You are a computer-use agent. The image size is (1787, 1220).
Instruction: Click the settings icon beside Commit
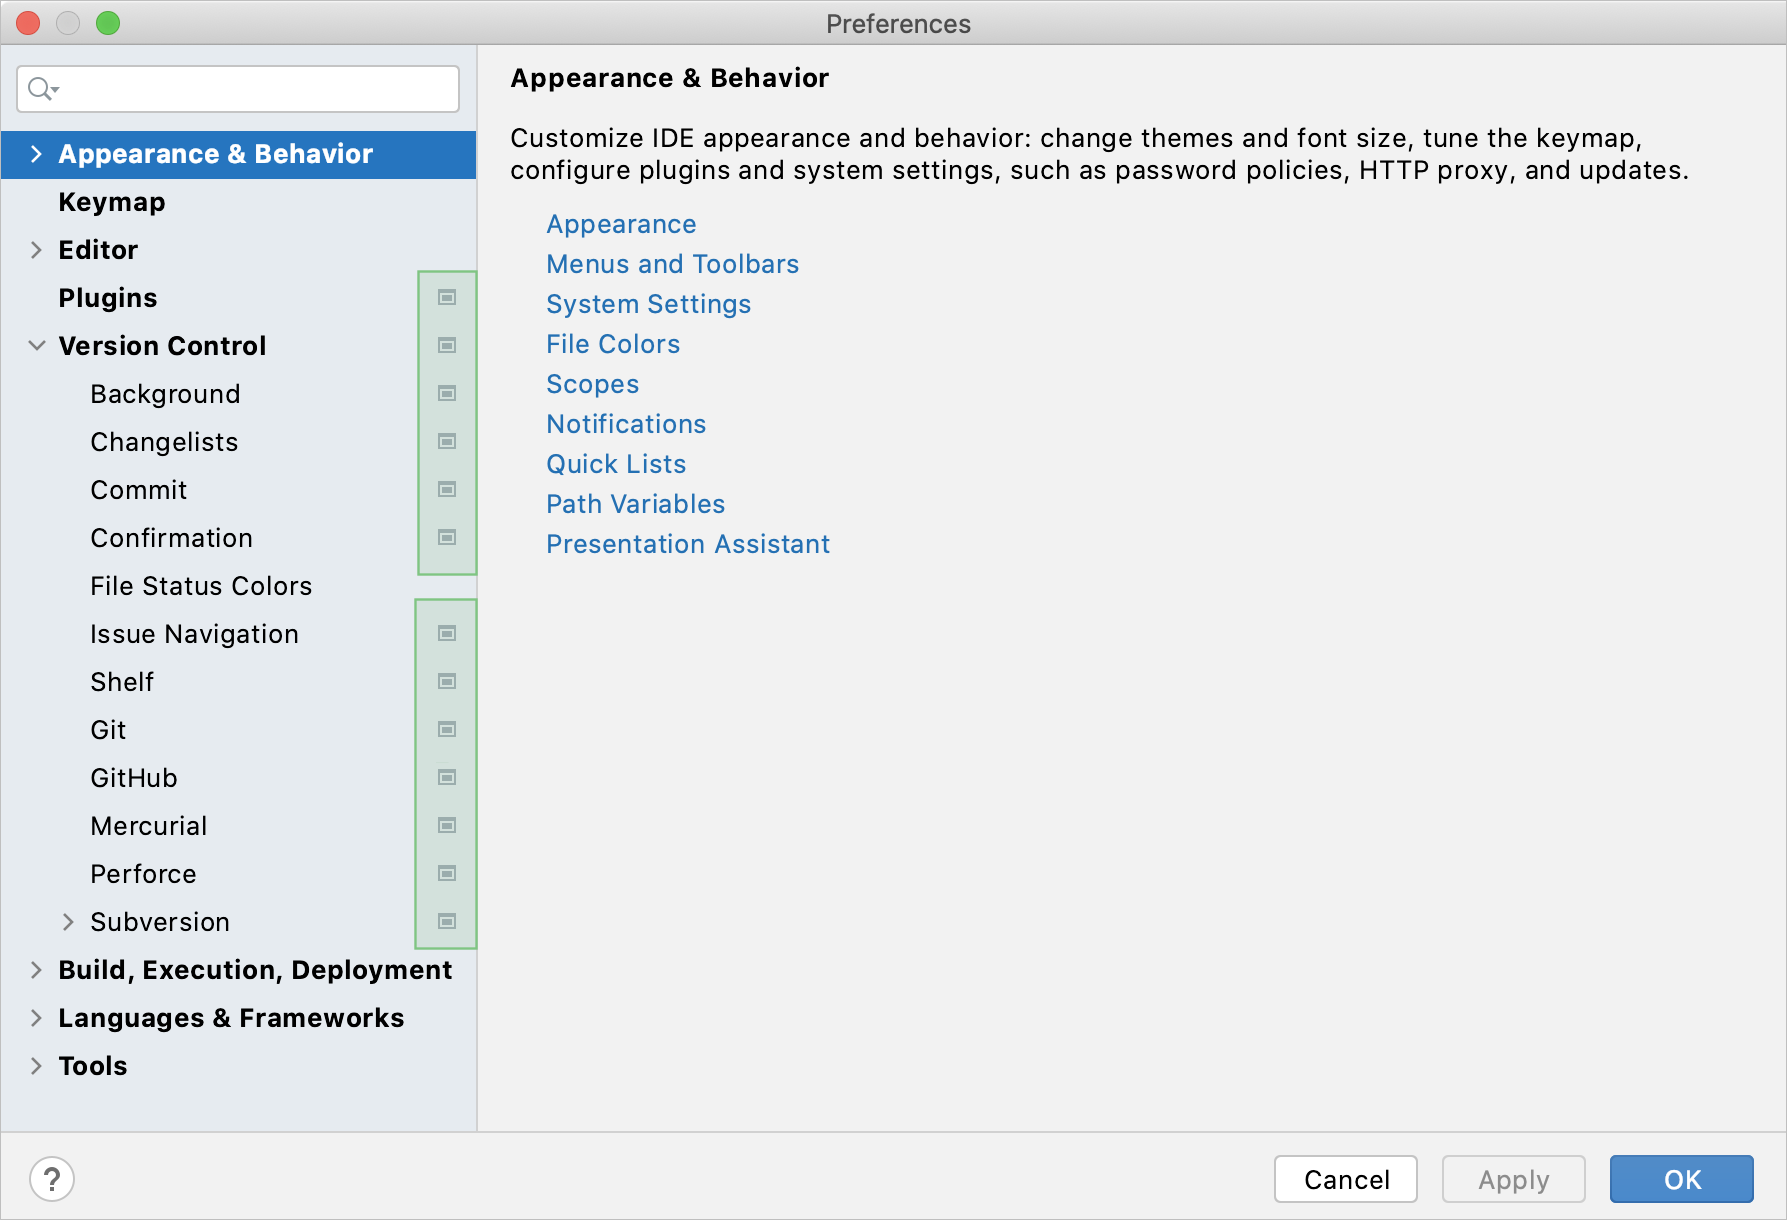click(x=447, y=489)
